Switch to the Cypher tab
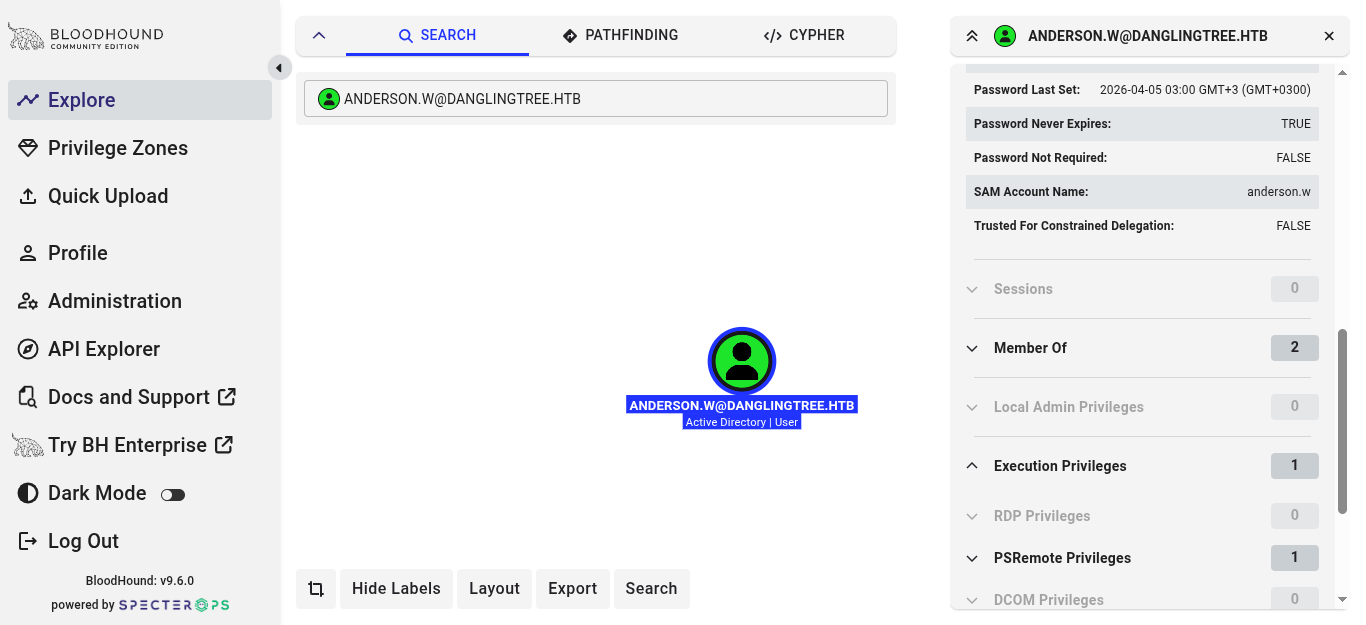 (804, 35)
